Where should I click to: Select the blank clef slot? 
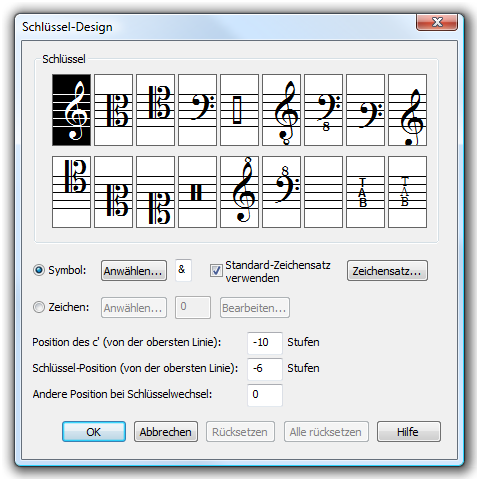tap(323, 192)
